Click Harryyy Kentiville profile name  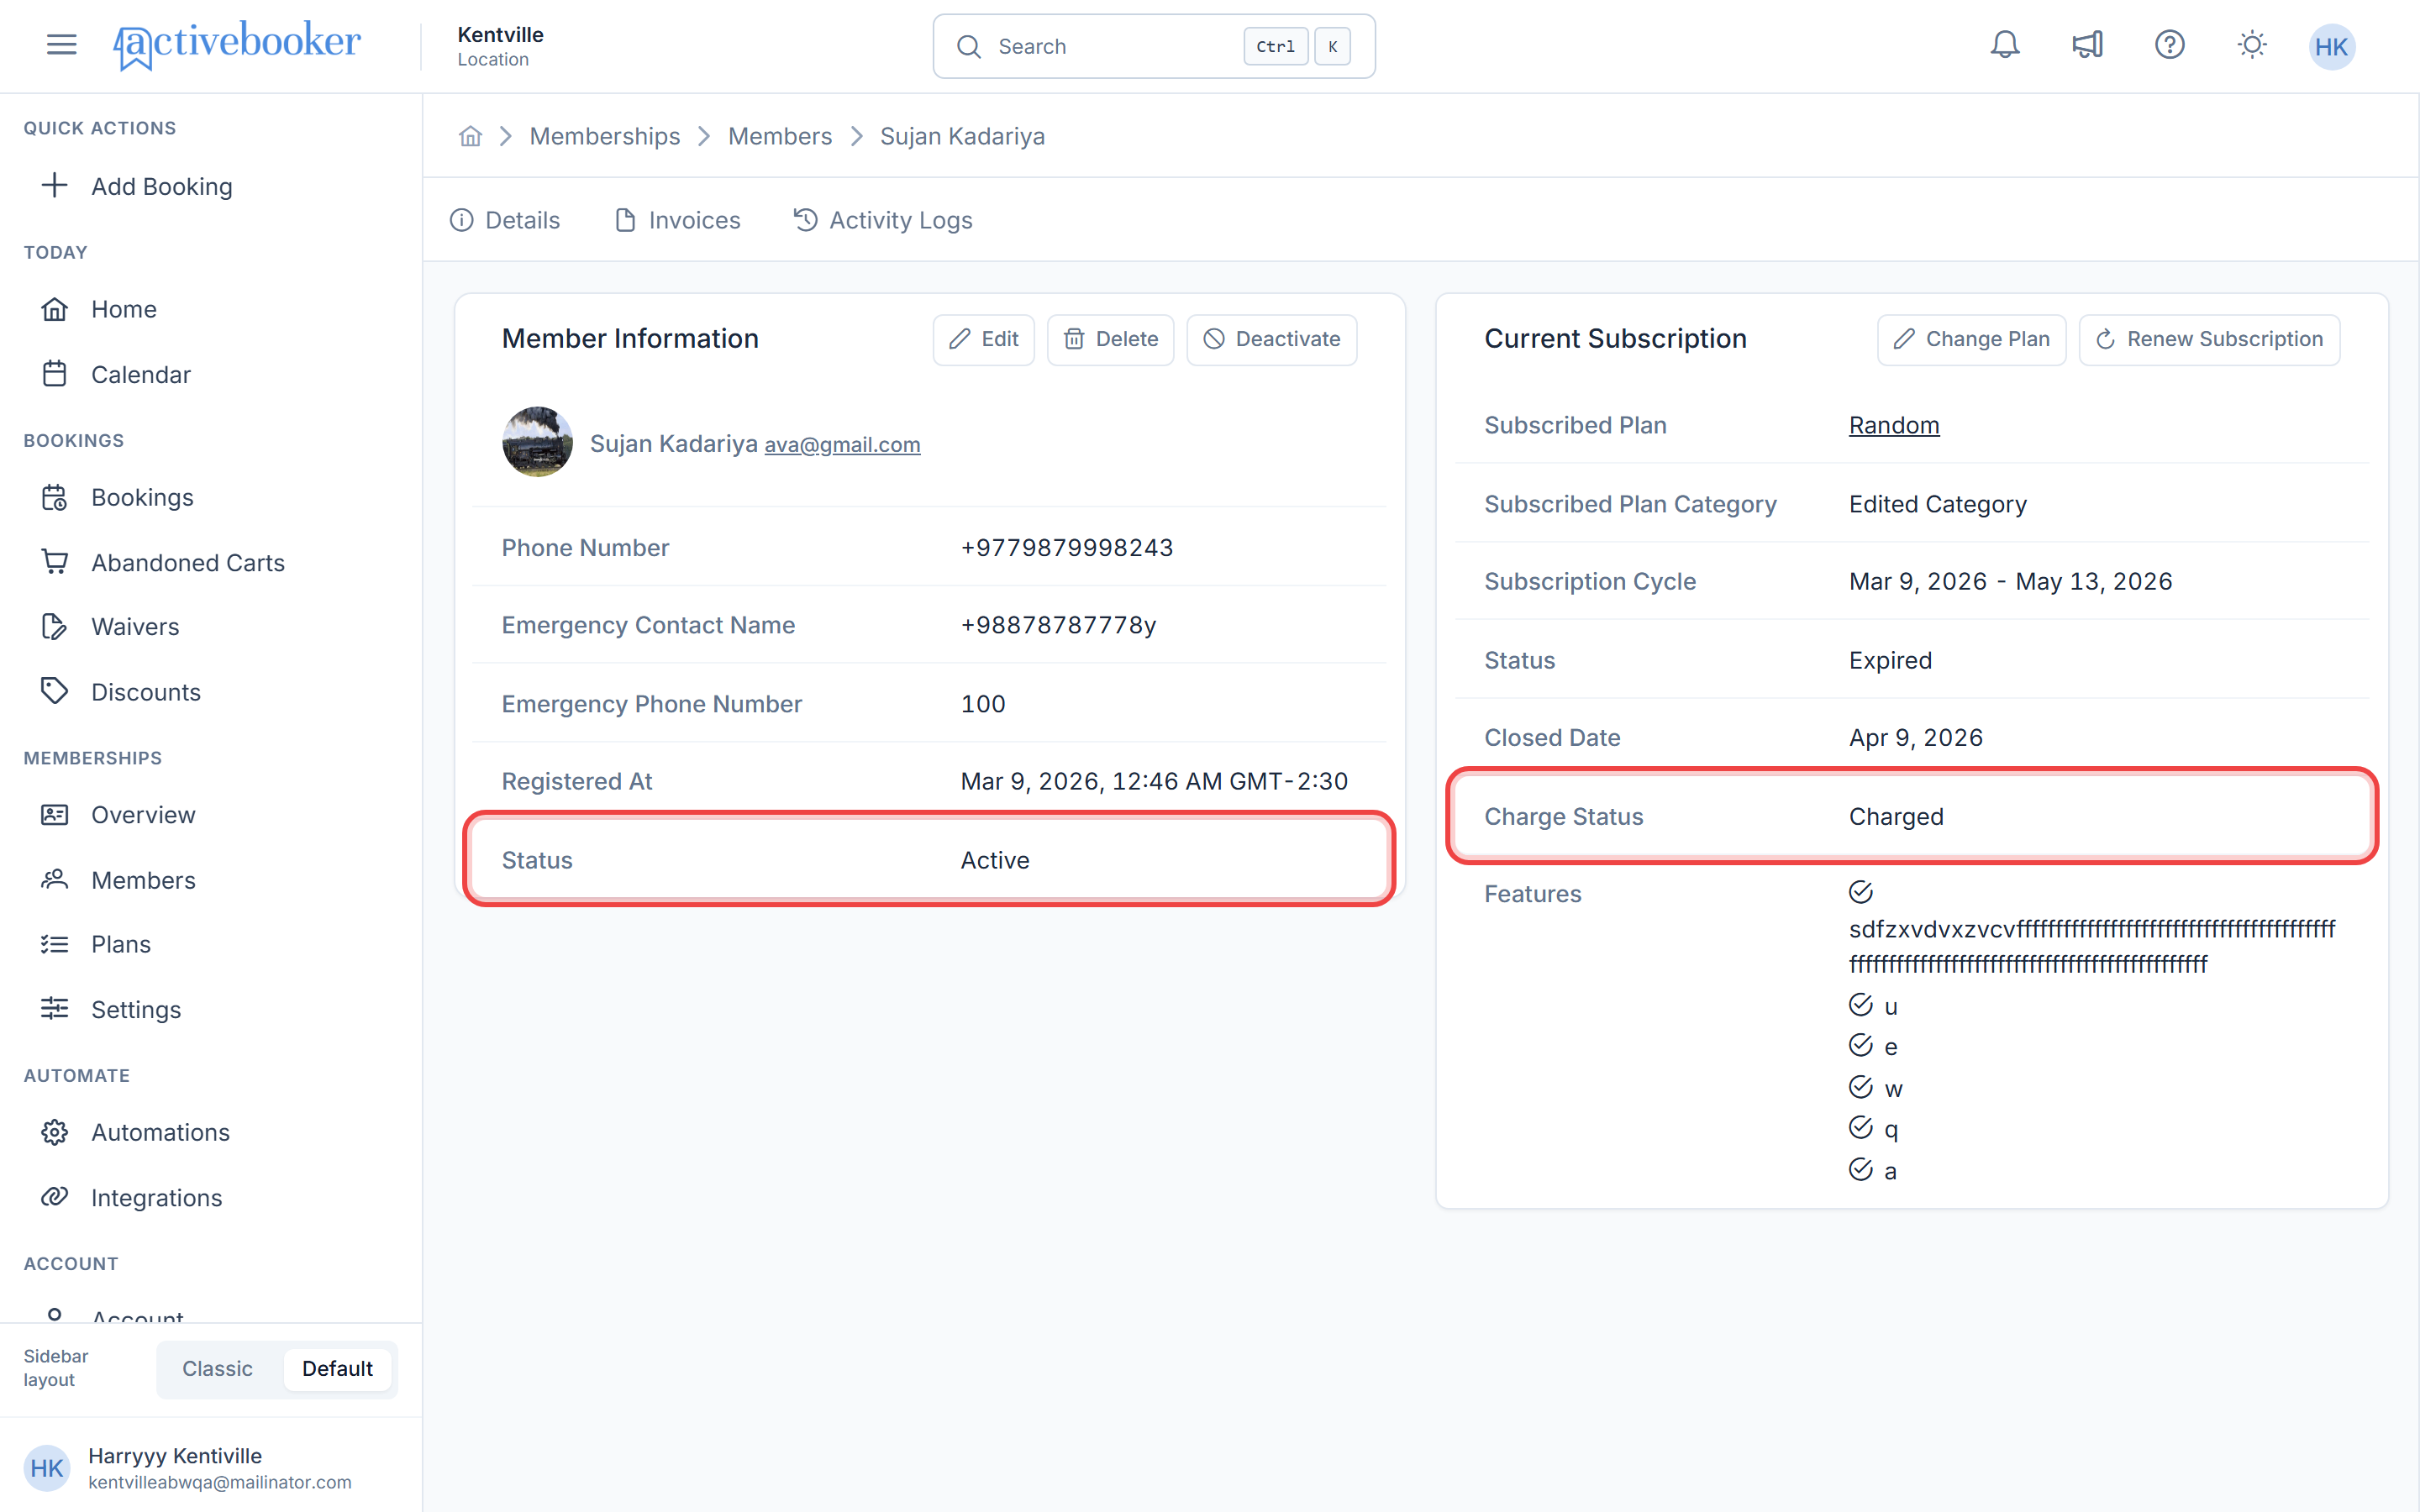coord(175,1455)
